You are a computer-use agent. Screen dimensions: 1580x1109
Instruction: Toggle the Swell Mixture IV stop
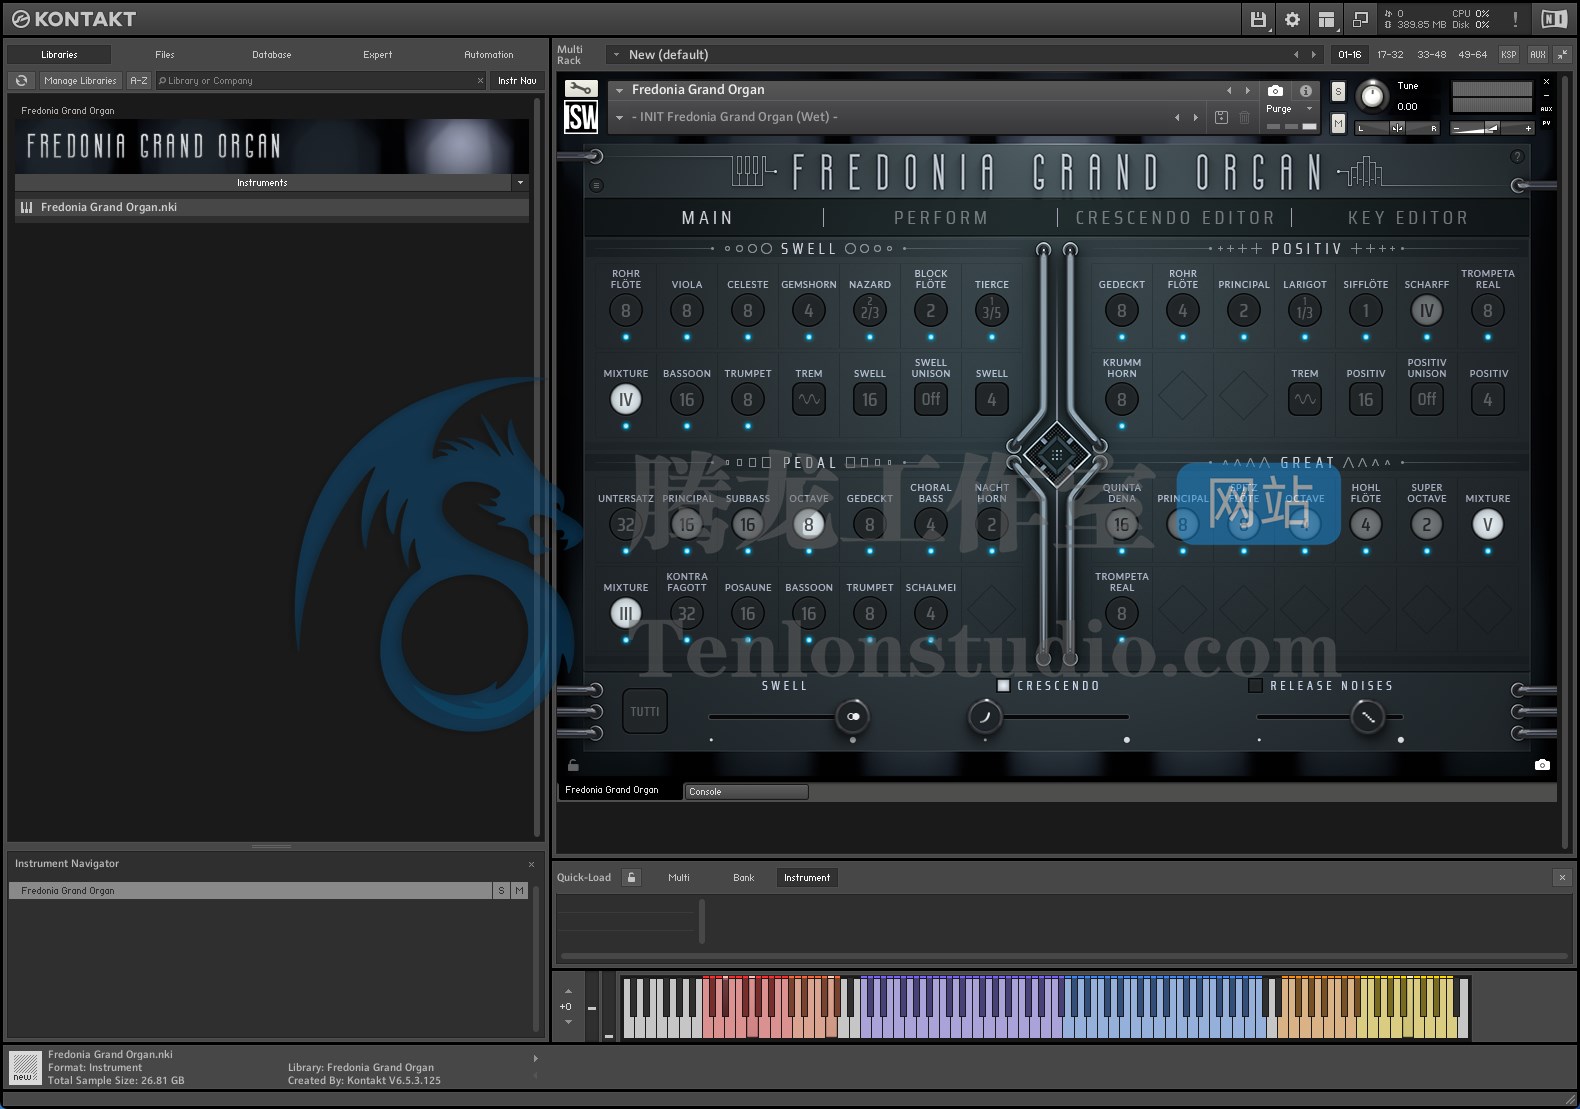tap(626, 400)
